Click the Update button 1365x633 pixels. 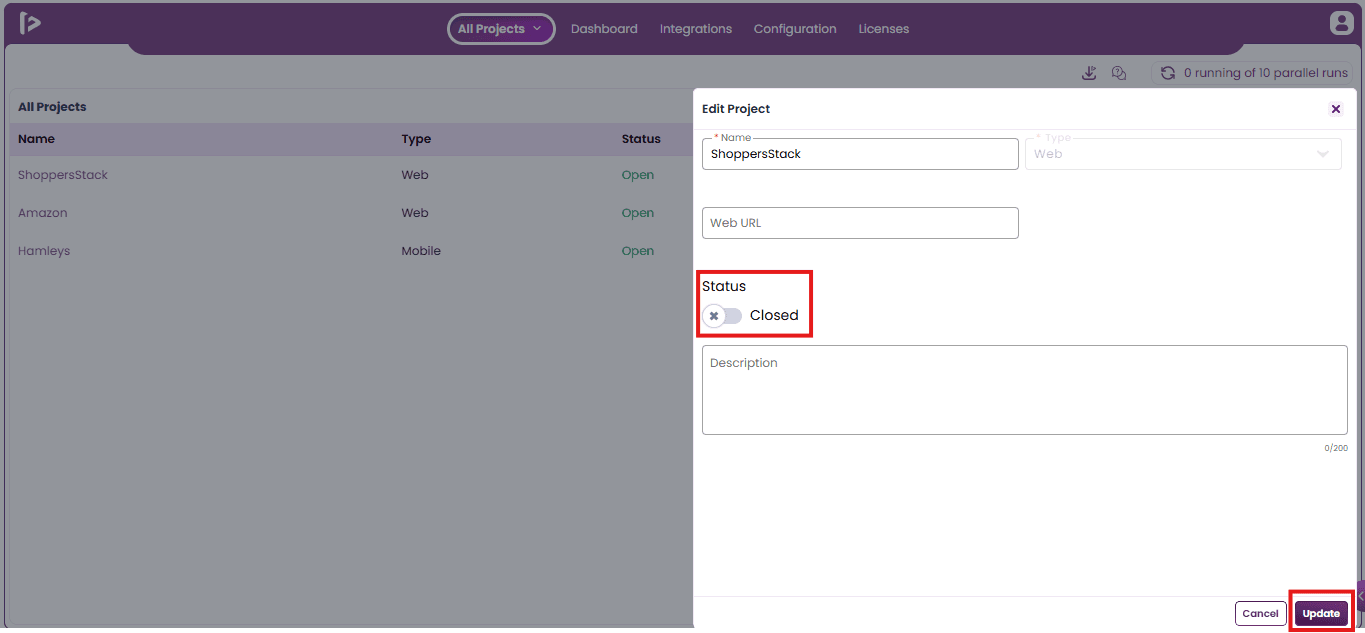1321,613
